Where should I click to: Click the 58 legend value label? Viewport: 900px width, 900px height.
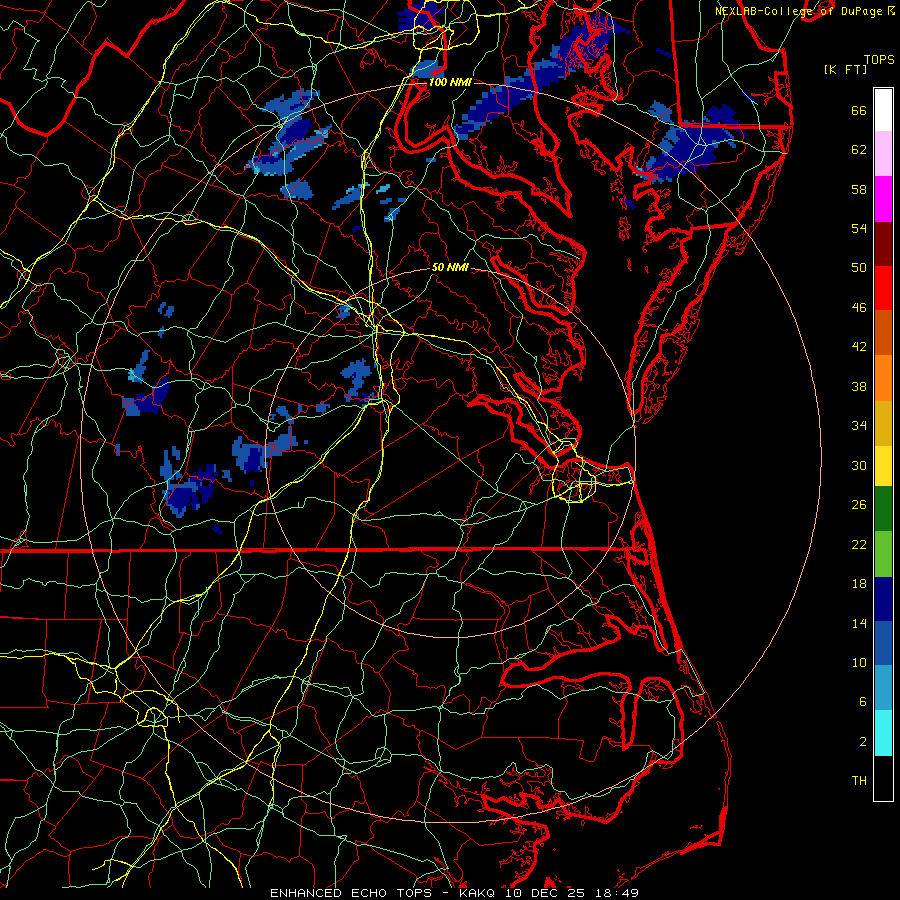click(859, 189)
